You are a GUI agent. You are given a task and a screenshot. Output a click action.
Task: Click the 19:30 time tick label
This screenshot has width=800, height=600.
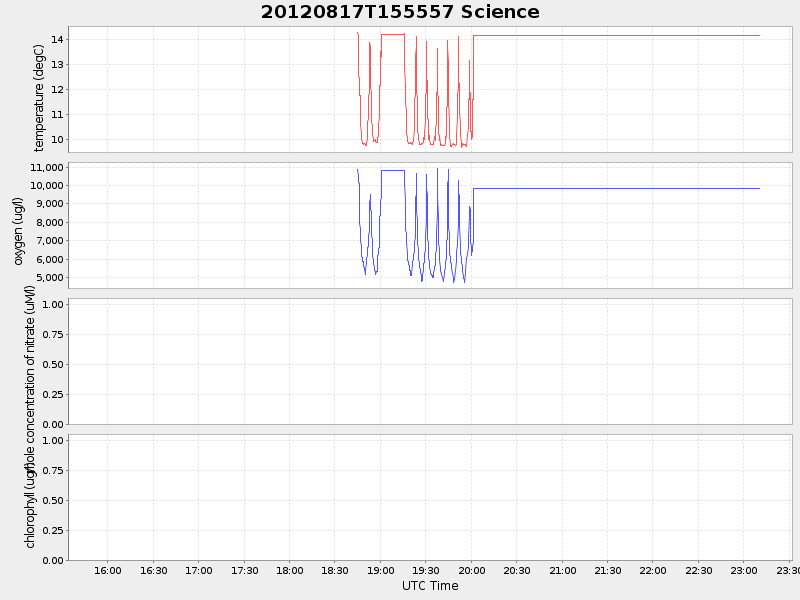pyautogui.click(x=426, y=570)
